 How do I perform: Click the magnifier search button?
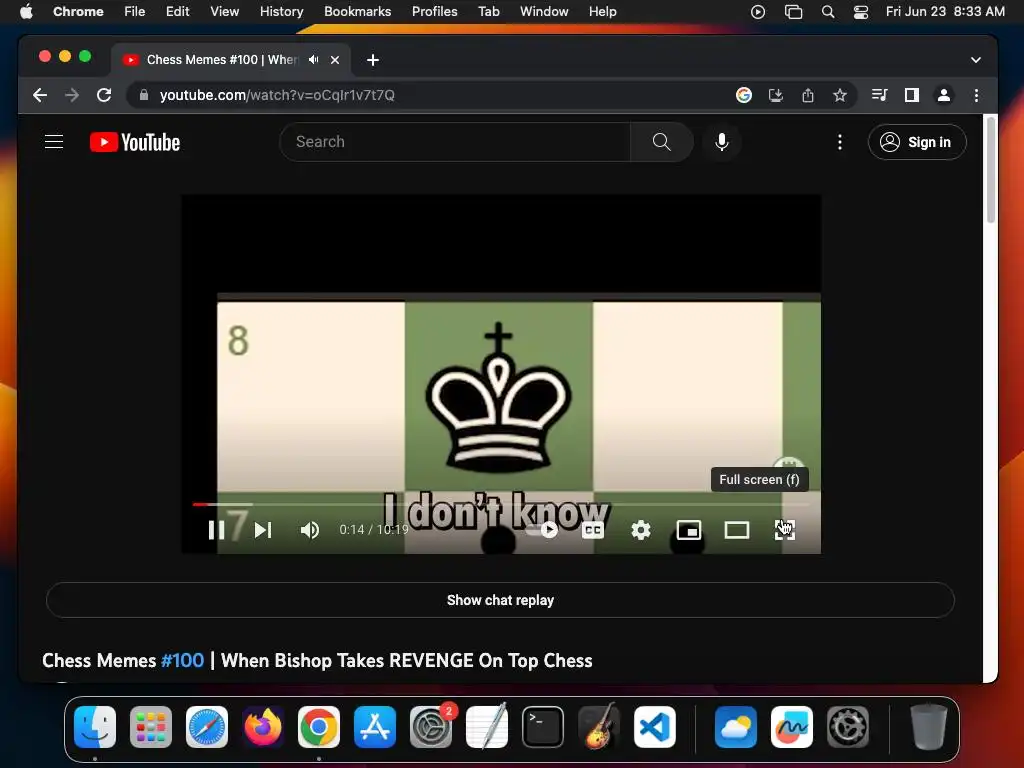click(x=662, y=142)
